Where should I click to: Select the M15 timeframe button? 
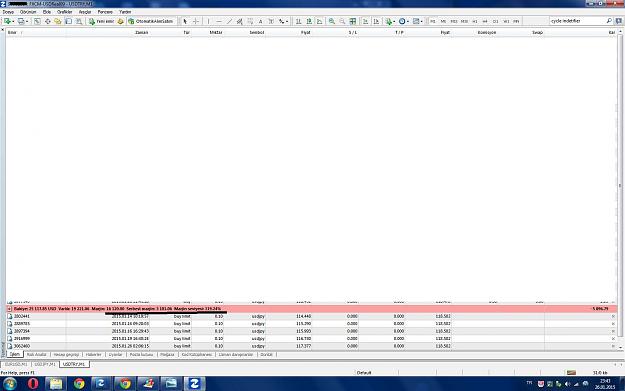coord(454,21)
